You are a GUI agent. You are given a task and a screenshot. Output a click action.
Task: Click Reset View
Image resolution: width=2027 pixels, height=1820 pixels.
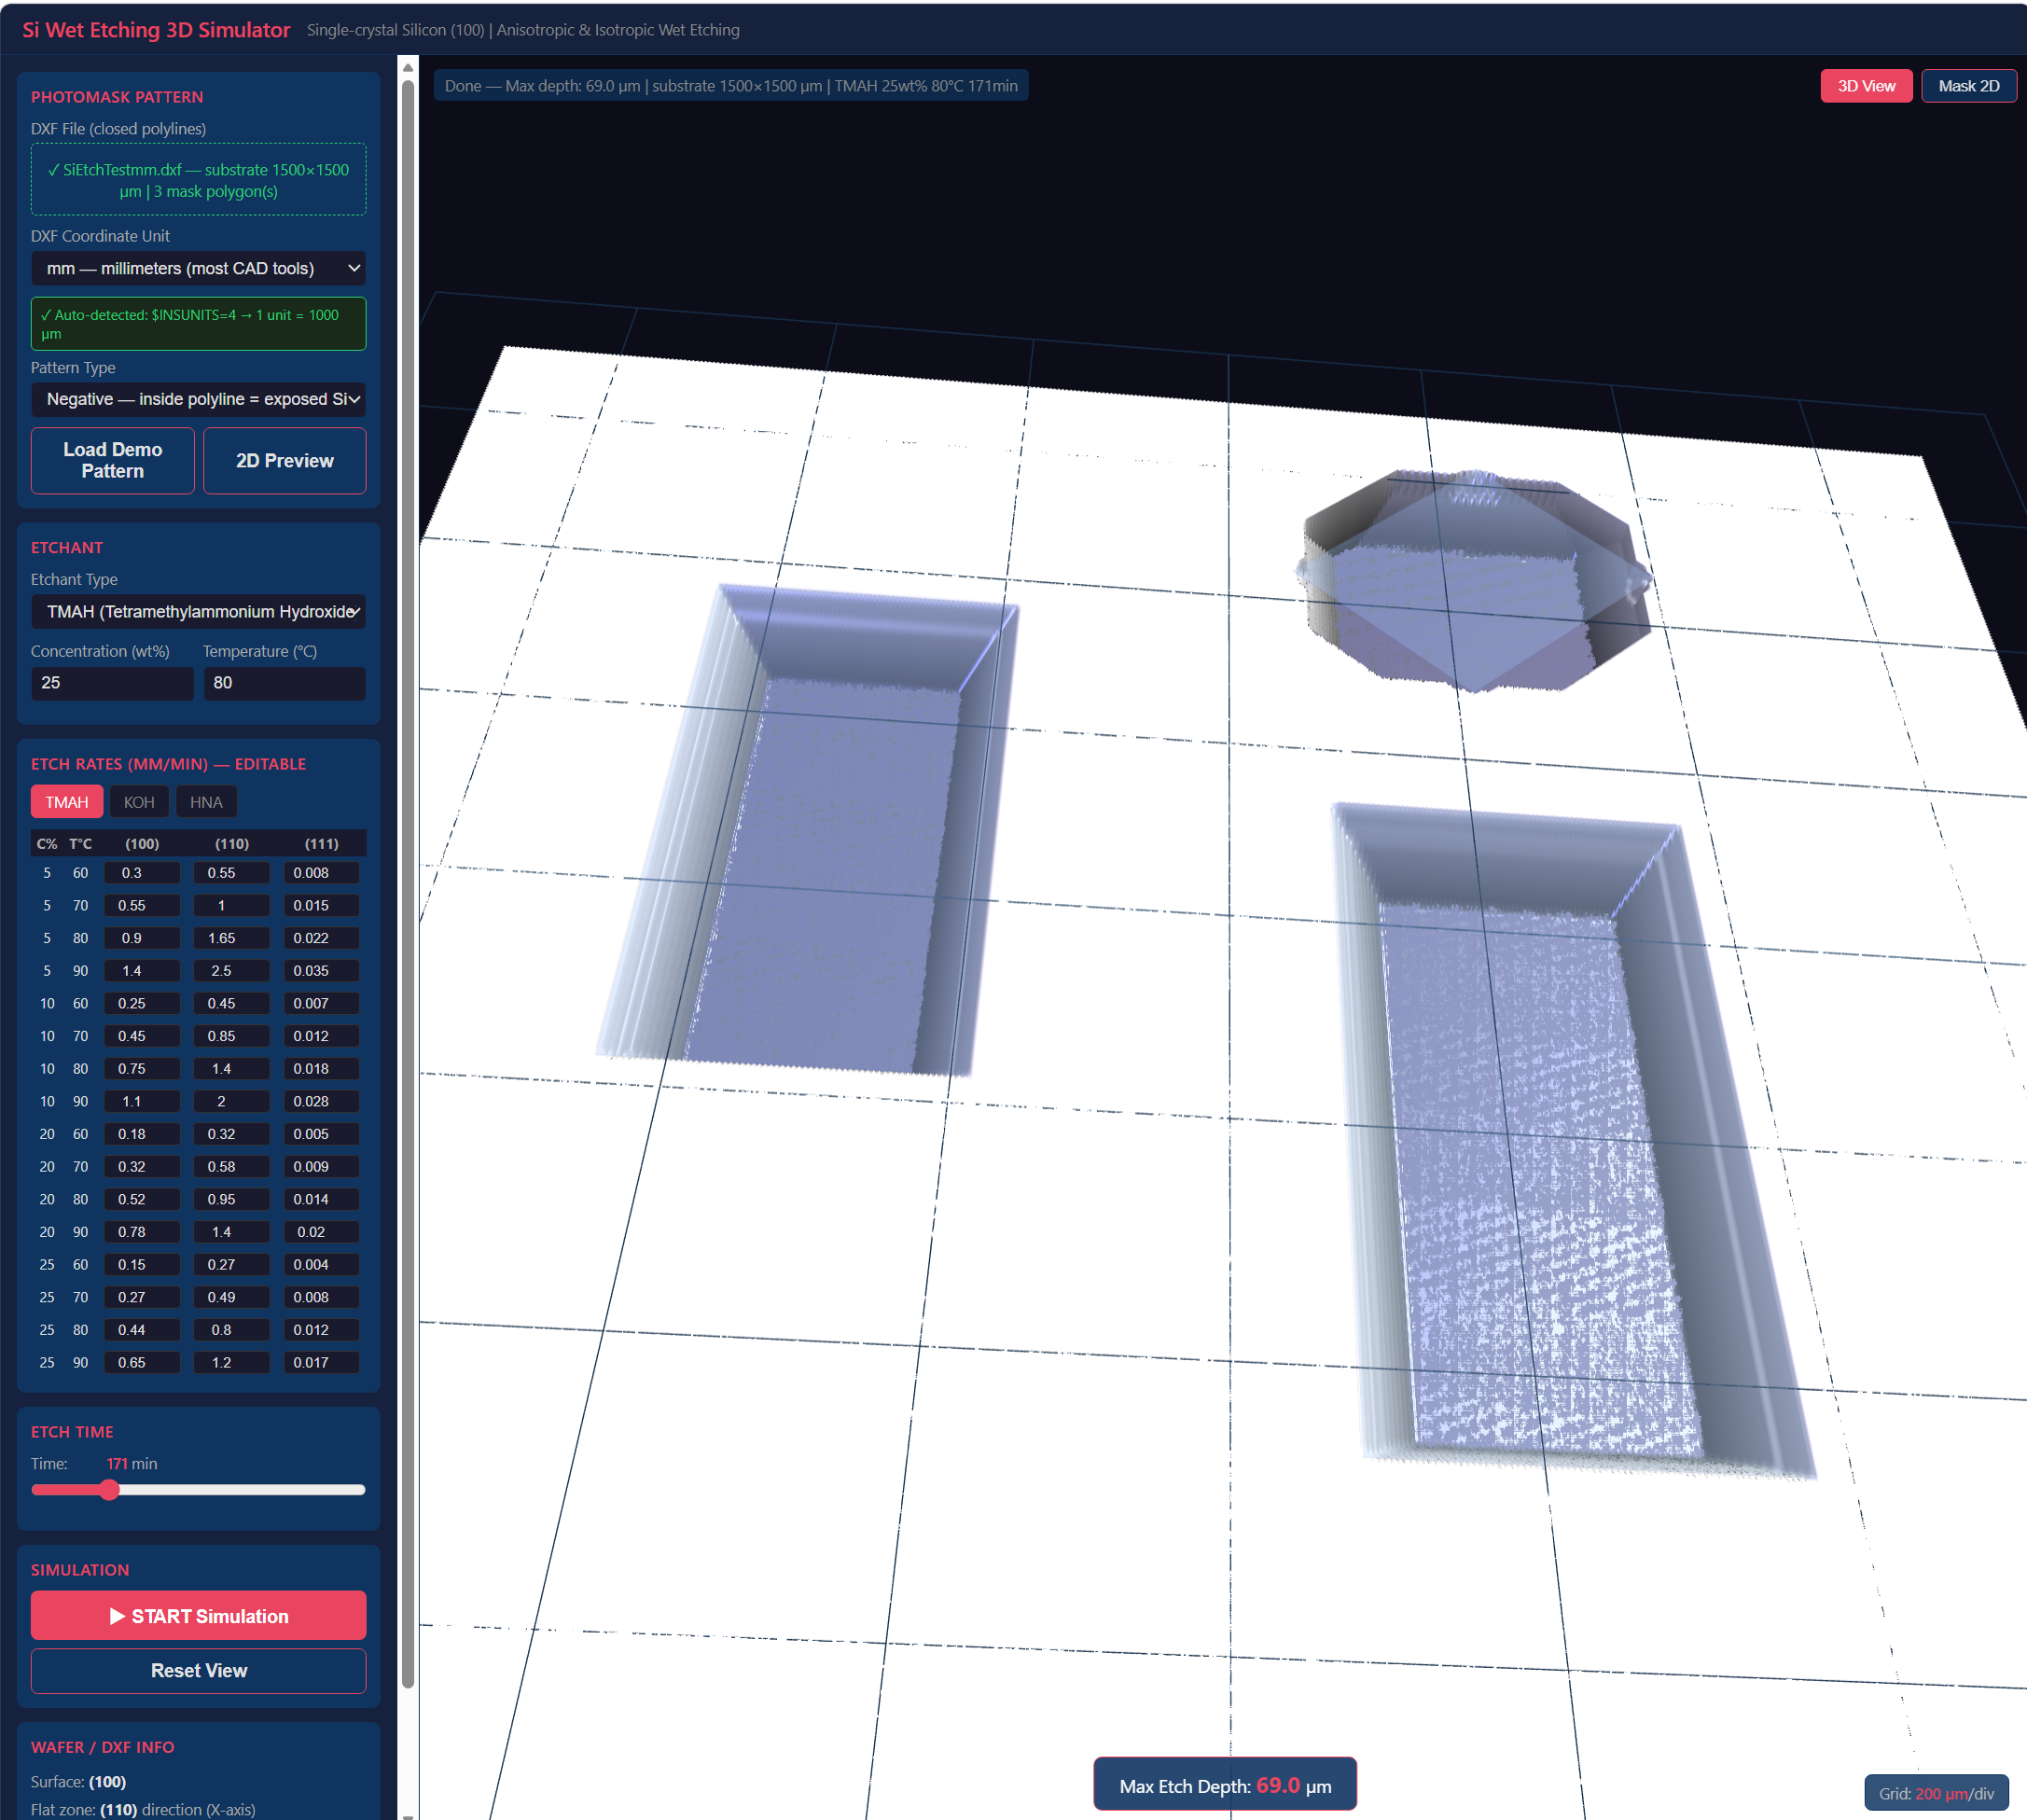tap(197, 1670)
